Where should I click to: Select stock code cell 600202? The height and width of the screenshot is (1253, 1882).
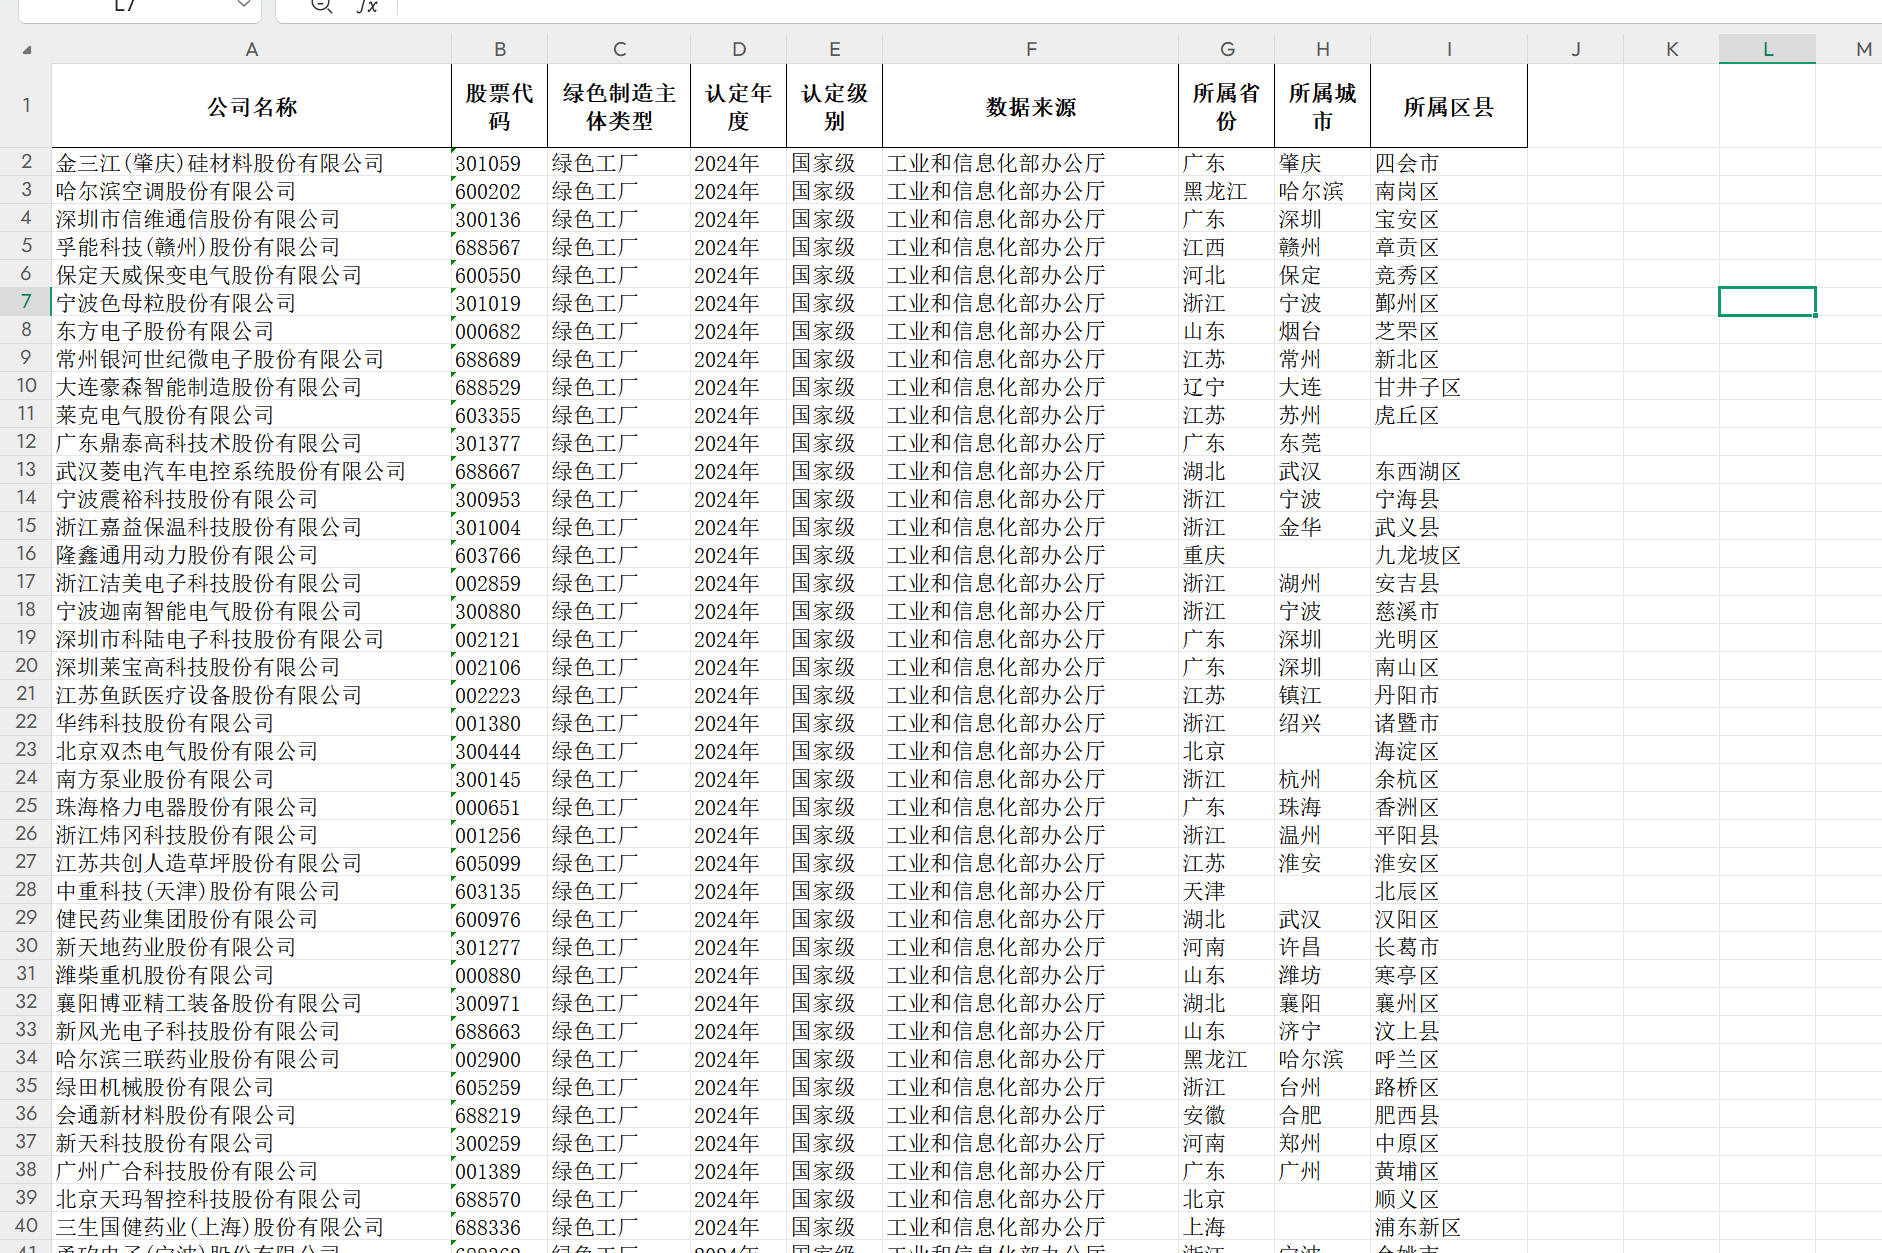499,191
